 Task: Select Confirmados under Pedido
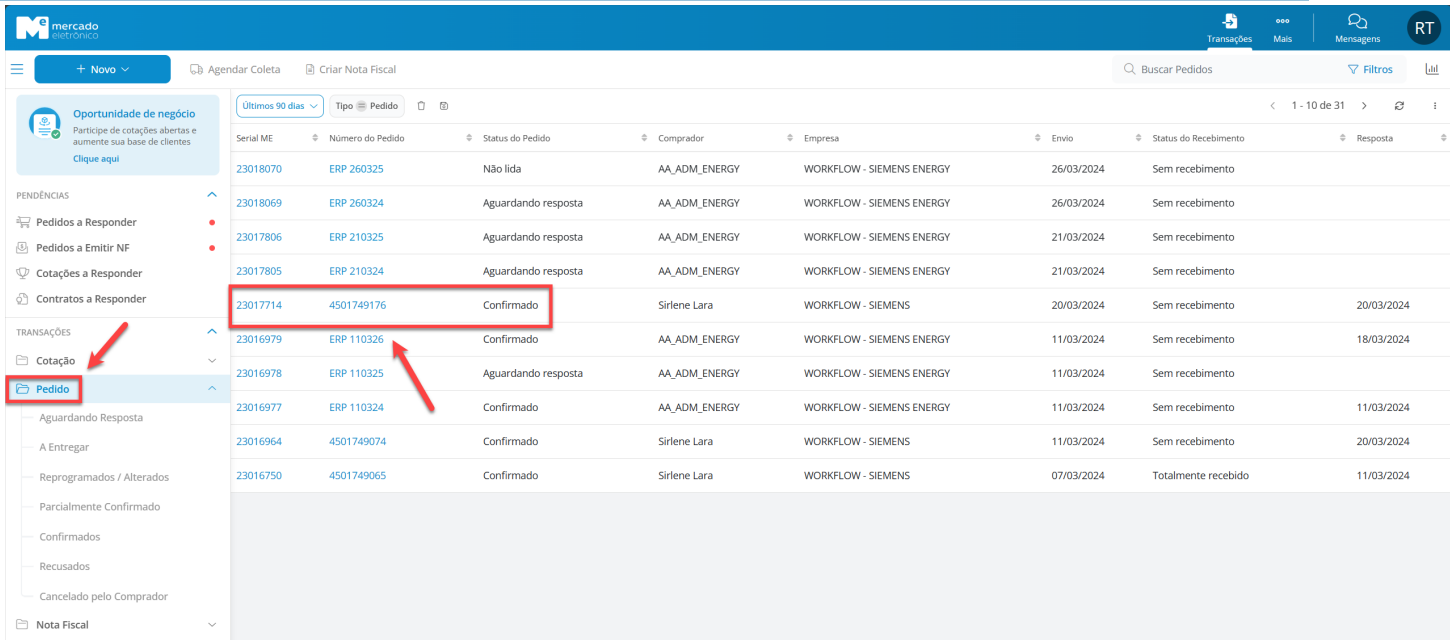tap(70, 537)
